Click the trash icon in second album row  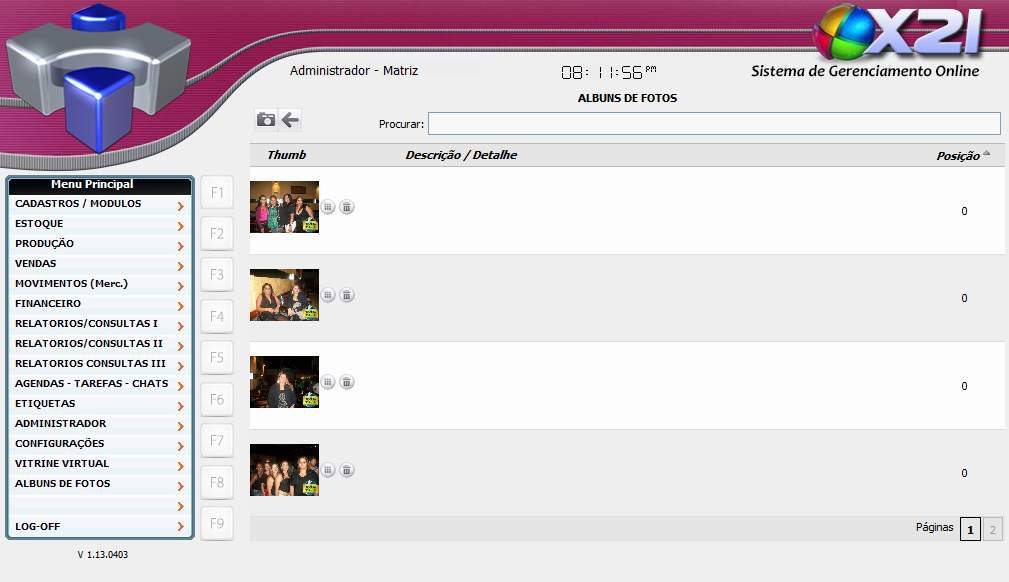(x=346, y=295)
